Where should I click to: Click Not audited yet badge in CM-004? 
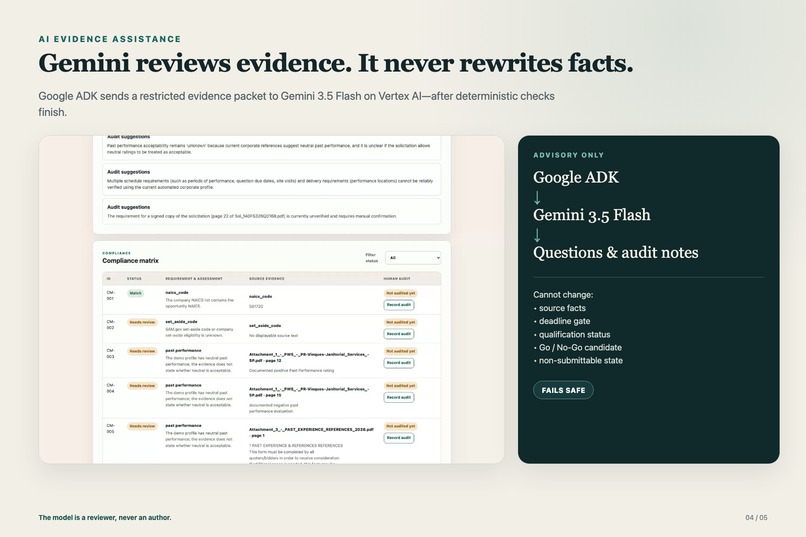[400, 385]
